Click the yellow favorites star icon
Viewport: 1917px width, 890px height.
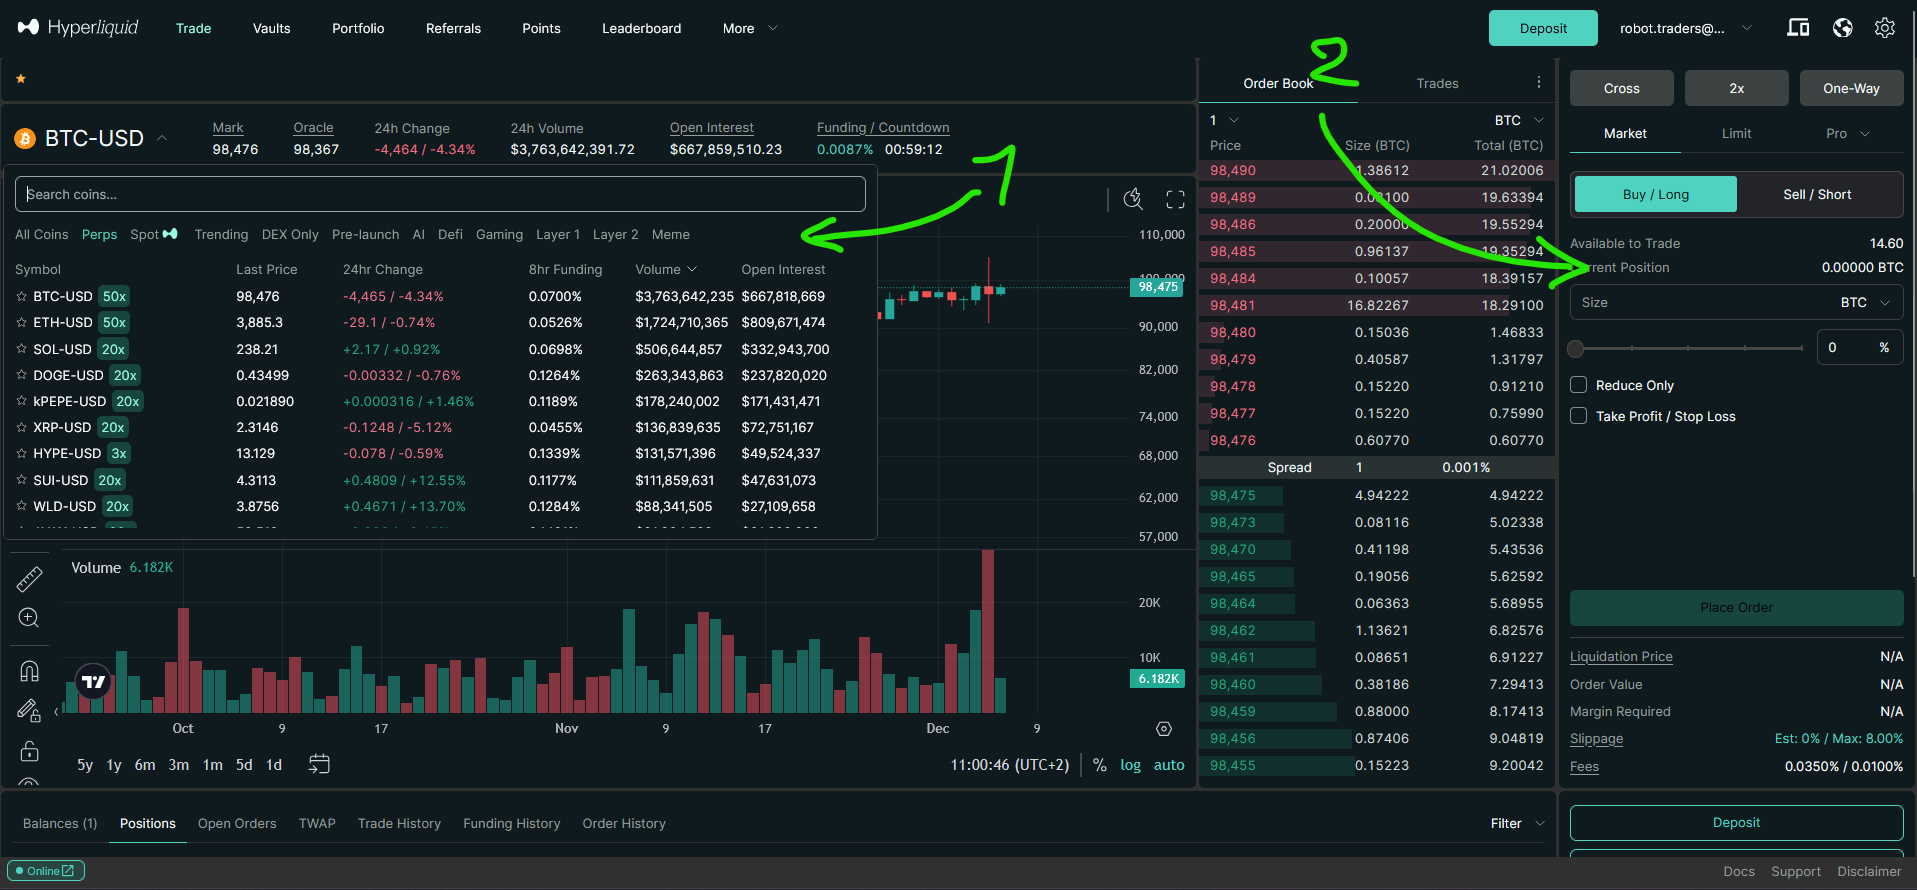coord(21,78)
